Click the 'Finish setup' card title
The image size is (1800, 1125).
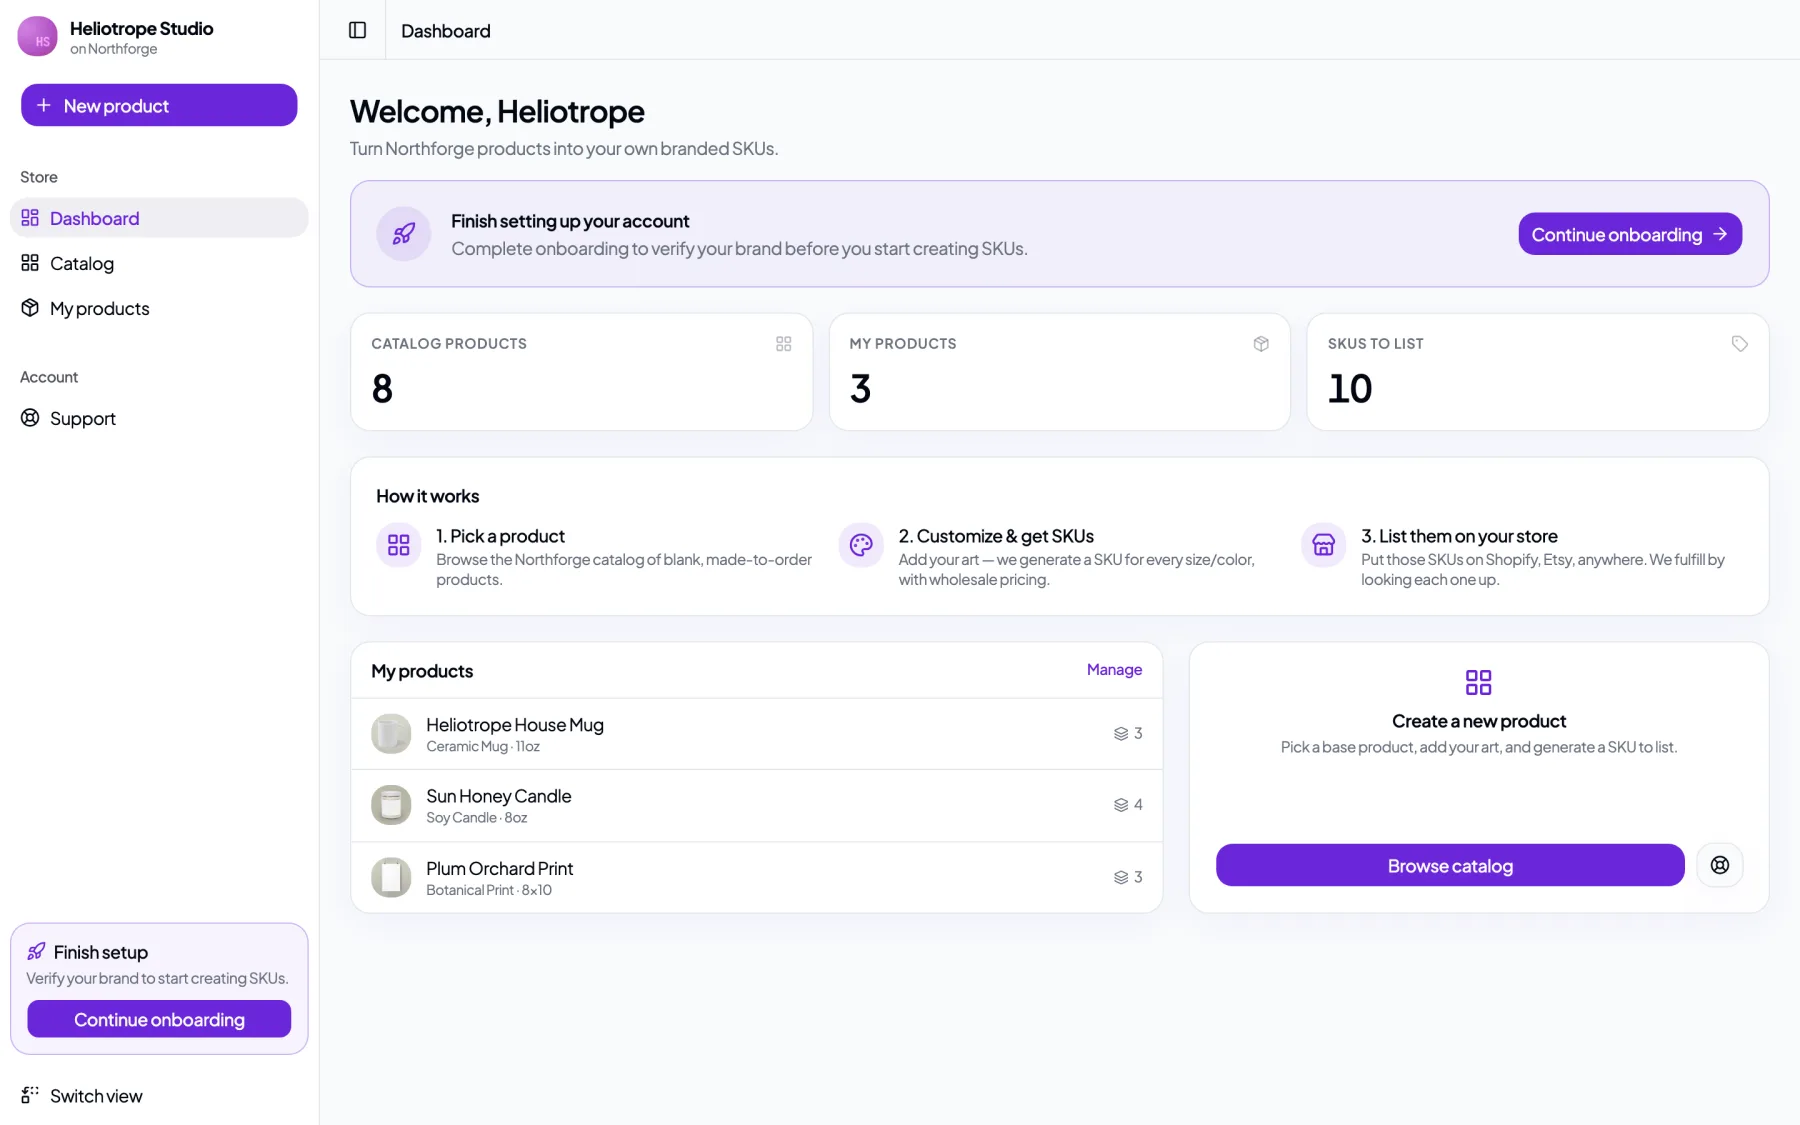click(101, 952)
